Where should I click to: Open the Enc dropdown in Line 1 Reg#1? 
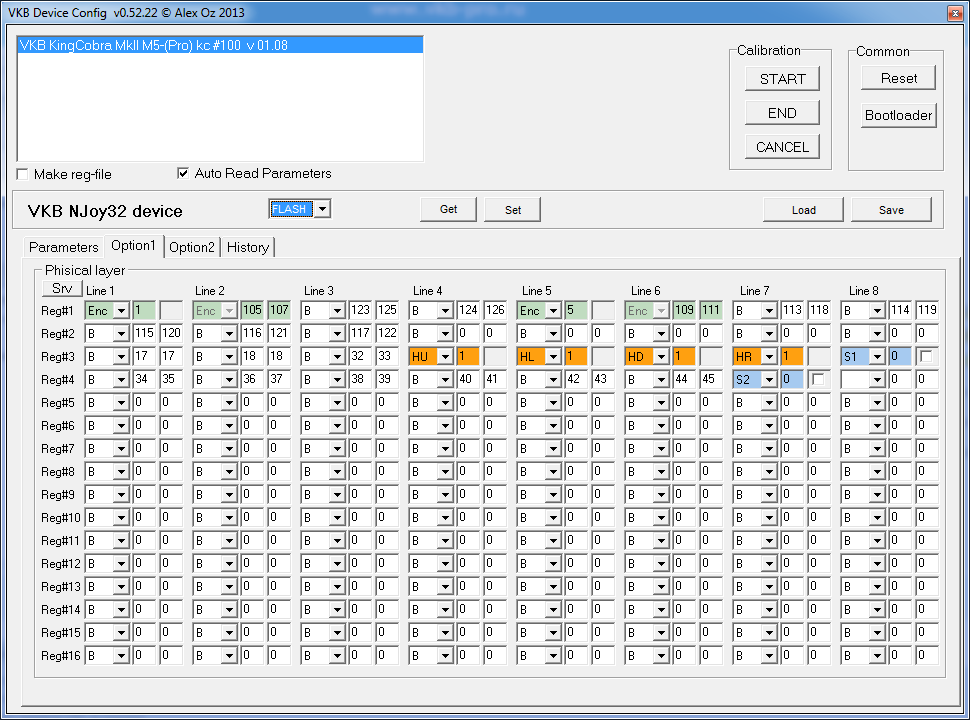click(121, 311)
